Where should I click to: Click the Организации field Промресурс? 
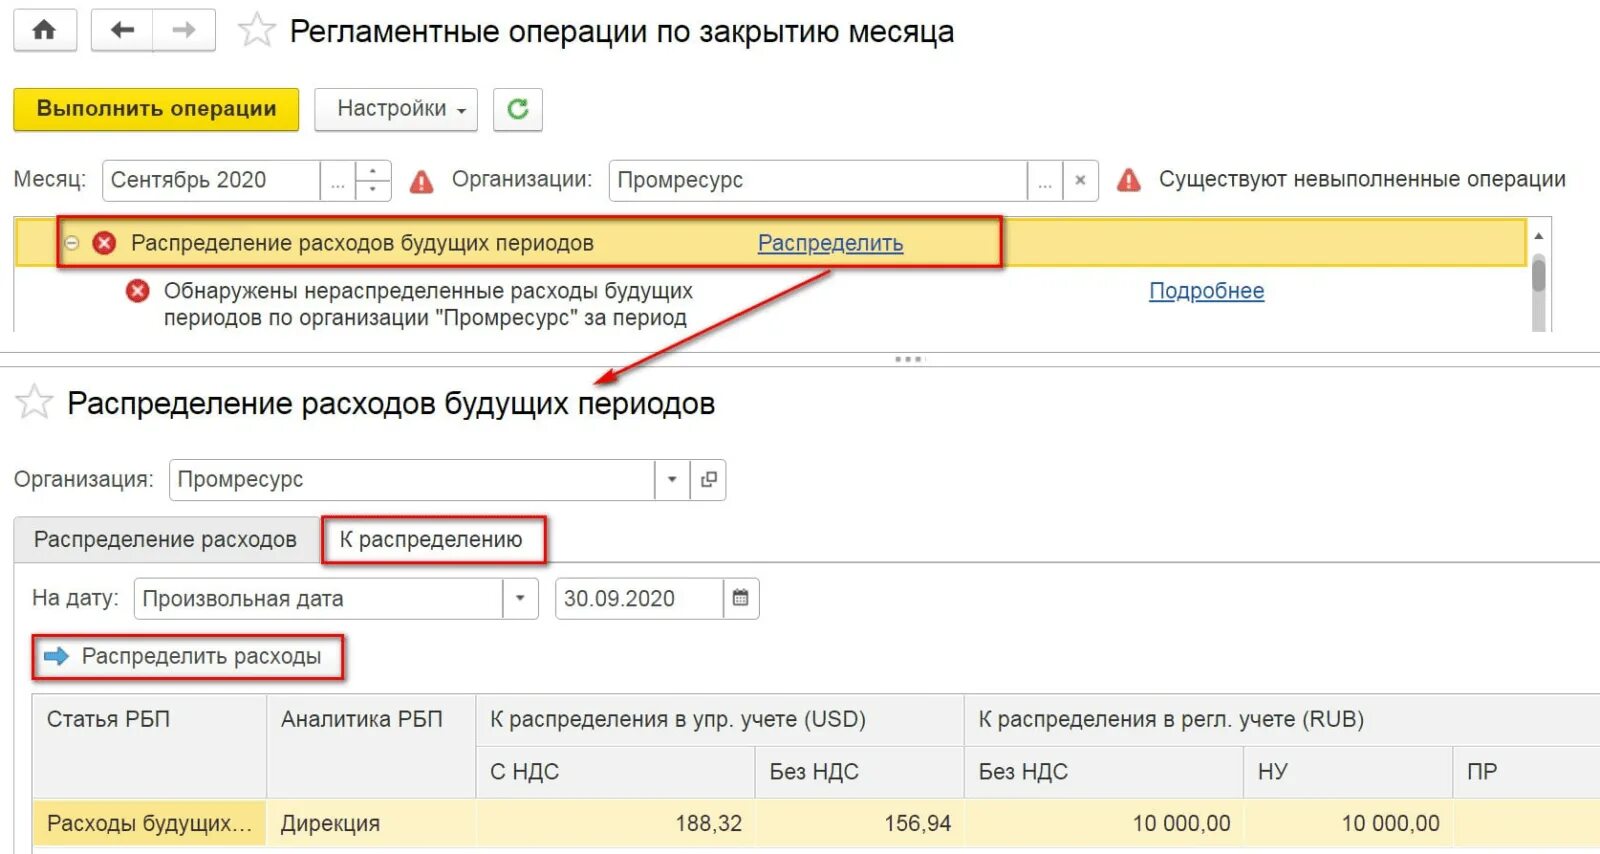(x=818, y=181)
